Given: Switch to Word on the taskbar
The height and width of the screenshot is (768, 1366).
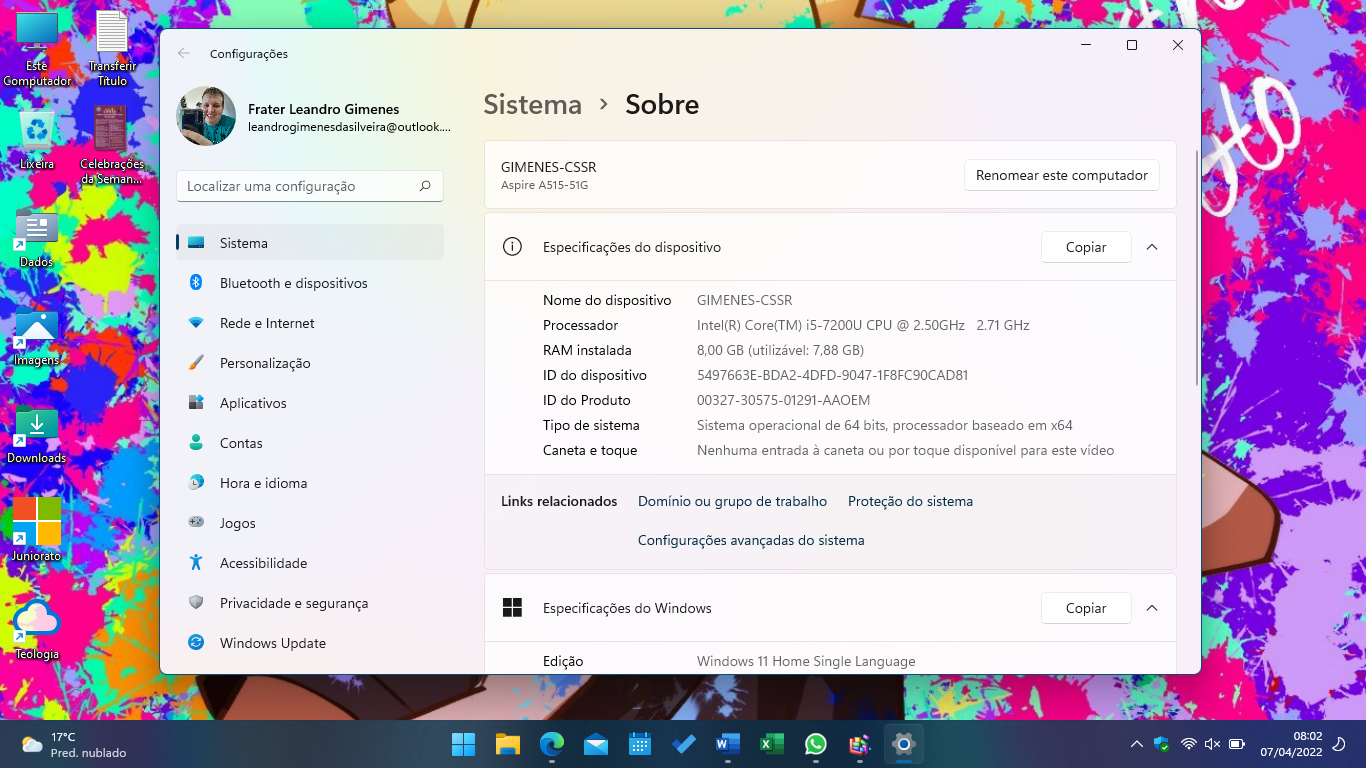Looking at the screenshot, I should coord(728,744).
